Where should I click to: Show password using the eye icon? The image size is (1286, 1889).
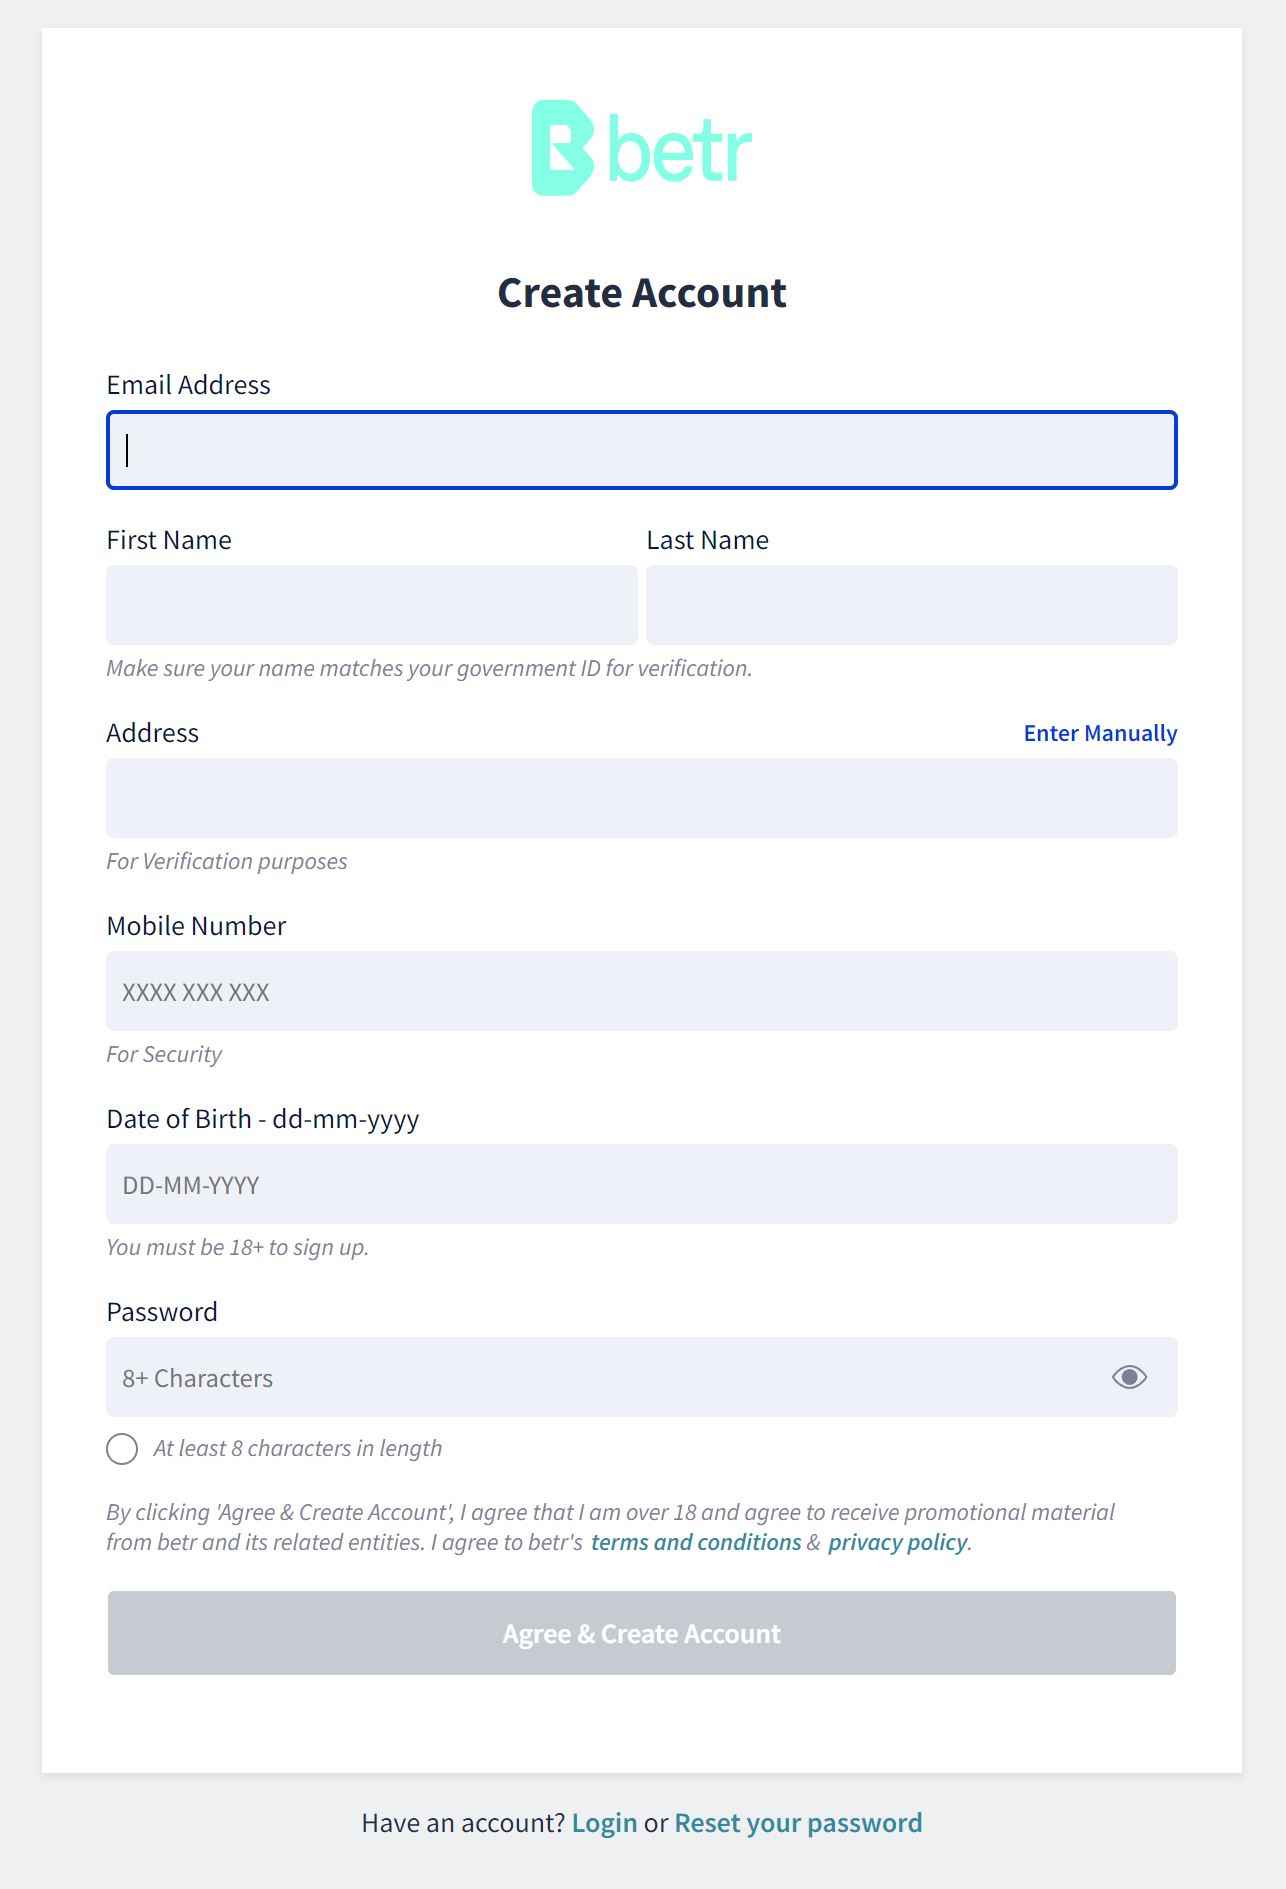pos(1129,1377)
